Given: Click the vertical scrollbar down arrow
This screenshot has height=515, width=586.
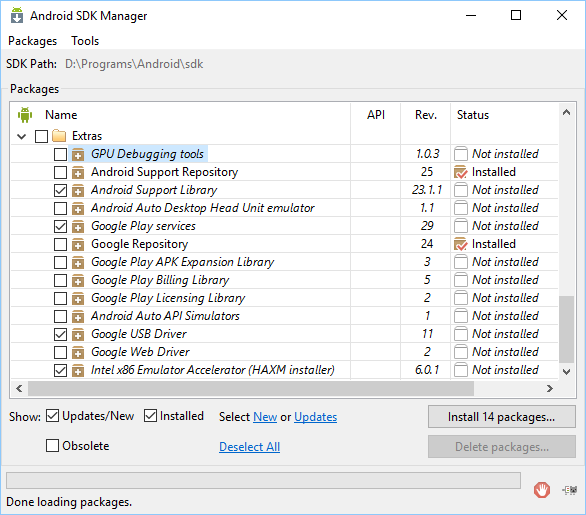Looking at the screenshot, I should 567,371.
